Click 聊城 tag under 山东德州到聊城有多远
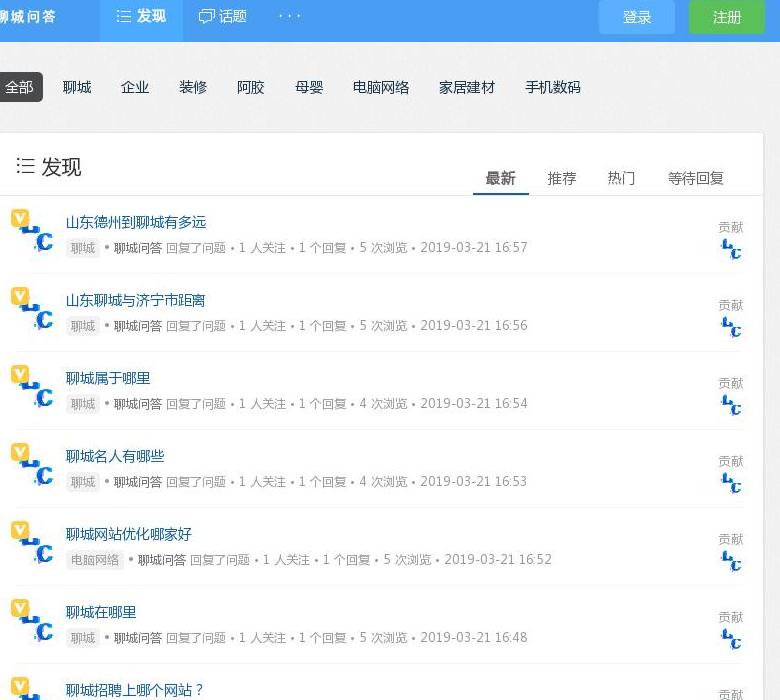Screen dimensions: 780x700 coord(83,248)
